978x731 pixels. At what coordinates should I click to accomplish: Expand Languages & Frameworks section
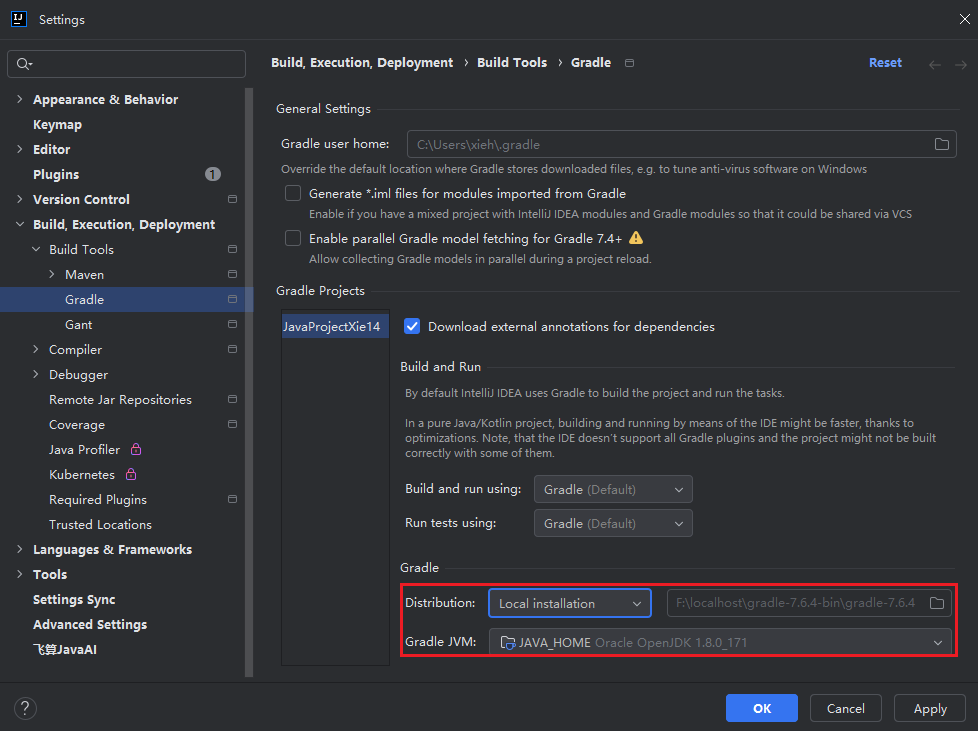click(19, 549)
